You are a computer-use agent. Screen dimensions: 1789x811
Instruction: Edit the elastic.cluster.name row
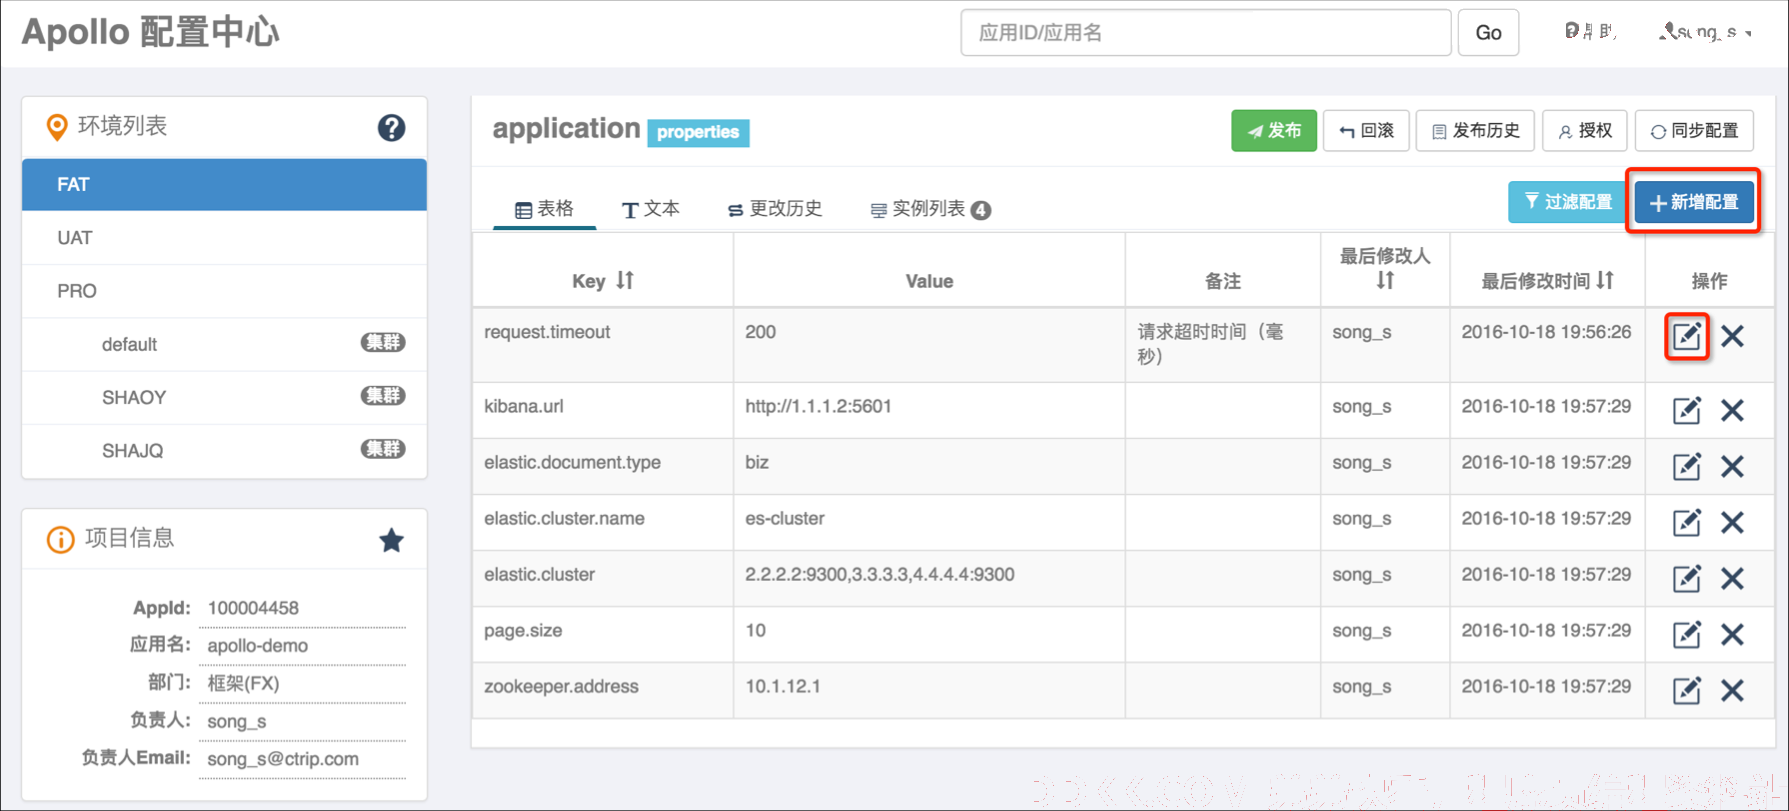[x=1686, y=522]
